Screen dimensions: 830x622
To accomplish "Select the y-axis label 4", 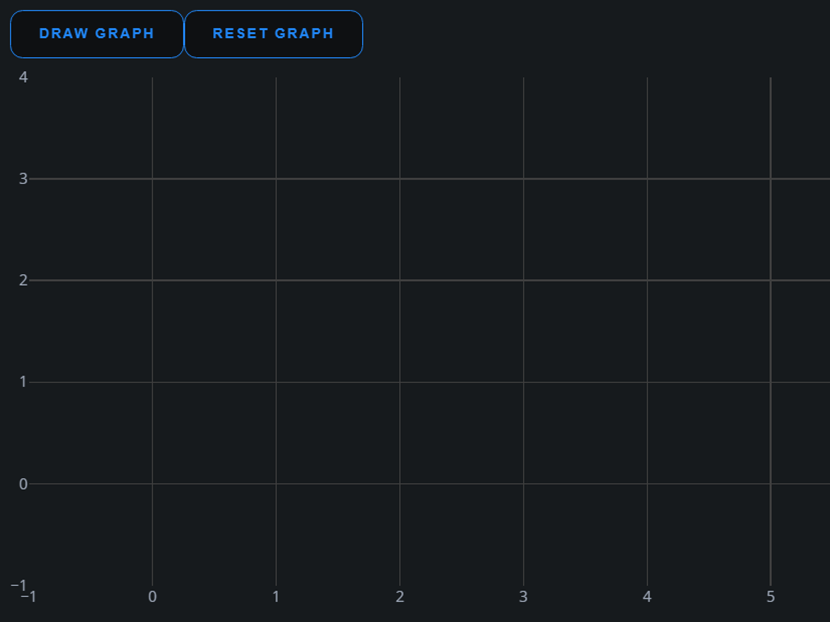I will click(x=23, y=77).
